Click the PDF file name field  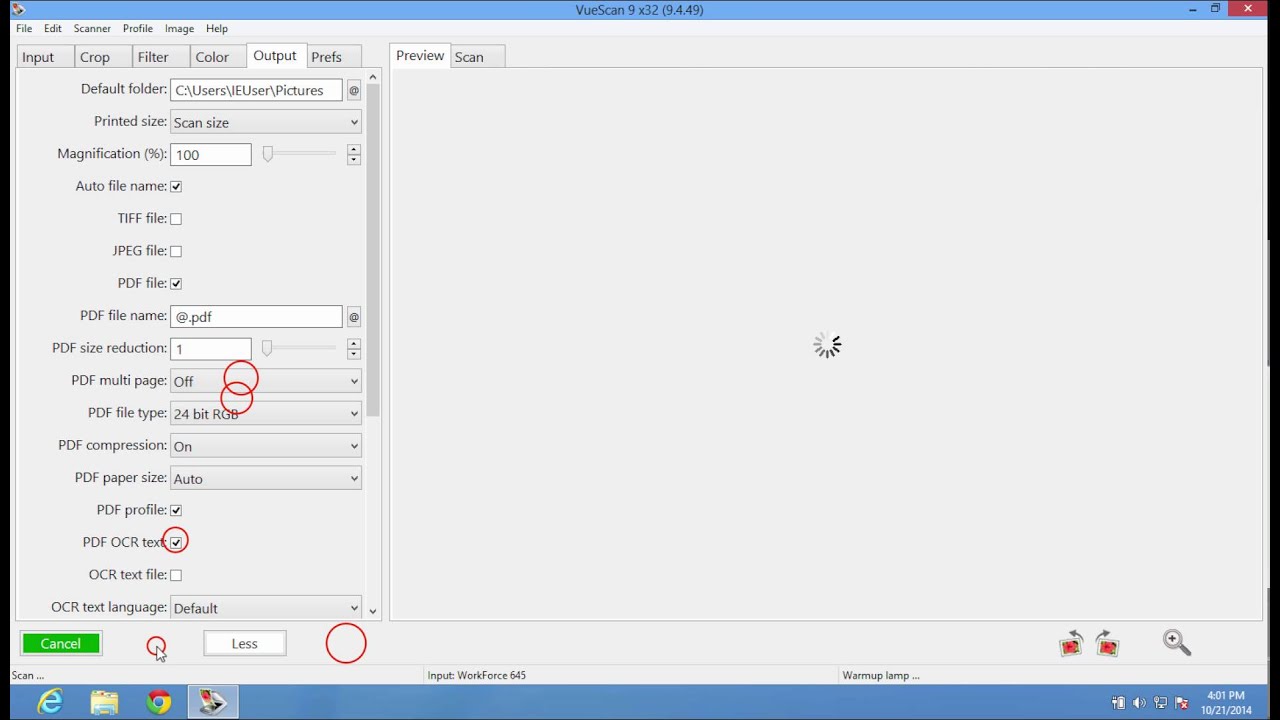(256, 316)
